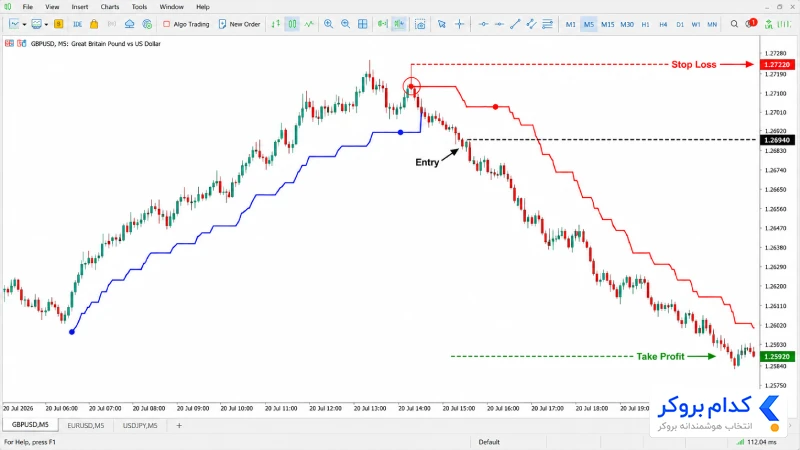Viewport: 800px width, 450px height.
Task: Switch timeframe to M1
Action: 570,24
